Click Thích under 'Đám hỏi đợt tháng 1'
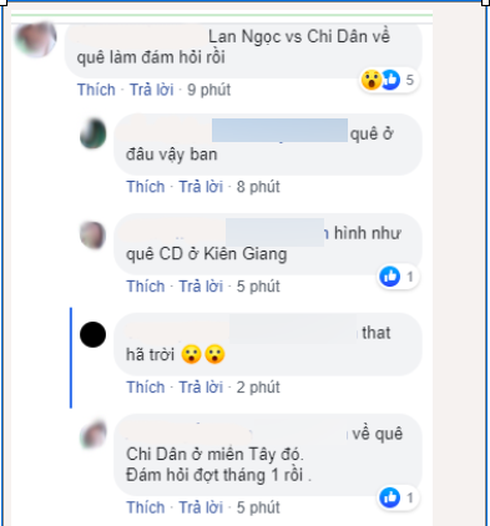This screenshot has height=526, width=490. pos(146,507)
